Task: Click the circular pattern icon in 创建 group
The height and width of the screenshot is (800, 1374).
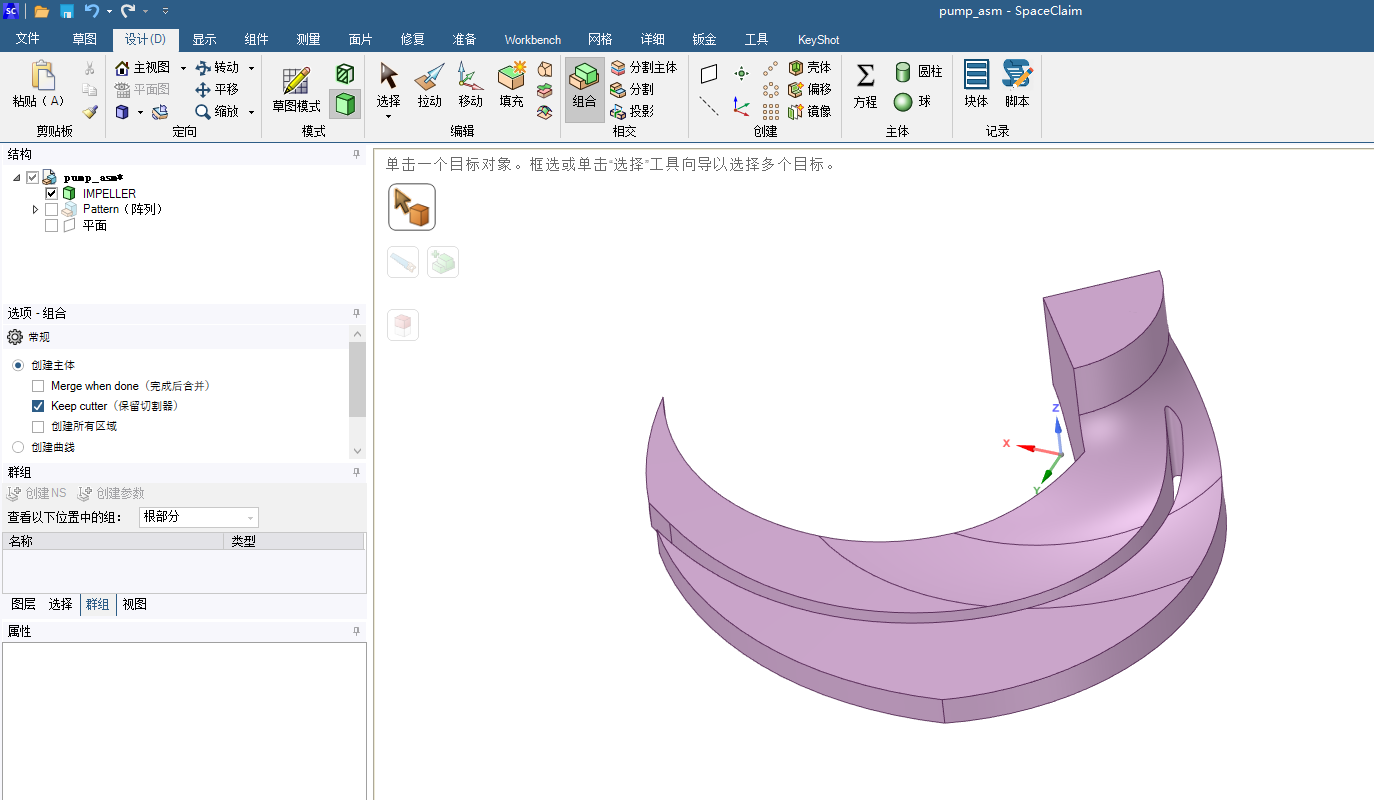Action: (x=771, y=89)
